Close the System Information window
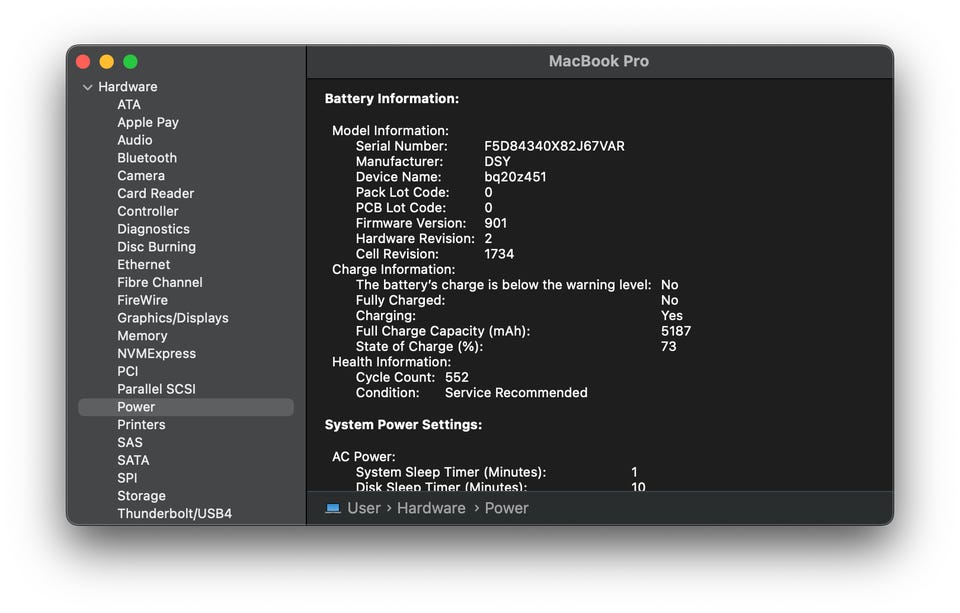Viewport: 960px width, 613px height. [83, 62]
